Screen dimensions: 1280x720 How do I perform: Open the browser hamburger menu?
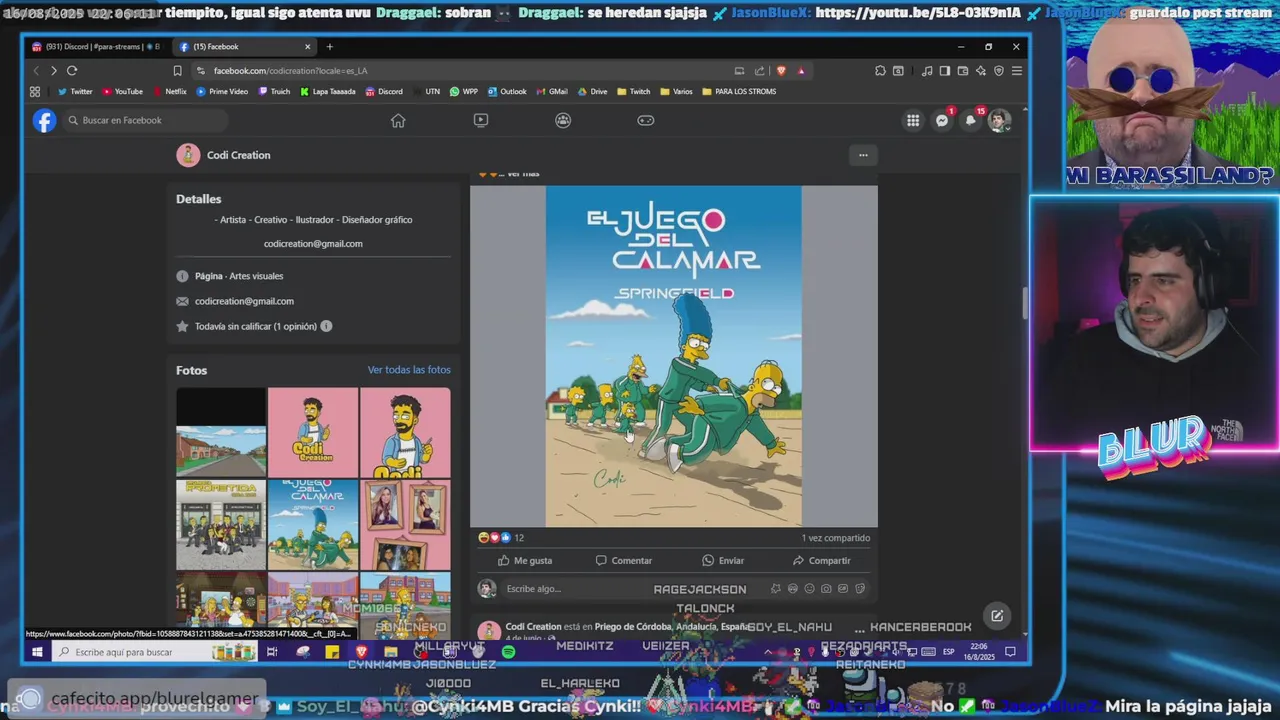(x=1016, y=71)
